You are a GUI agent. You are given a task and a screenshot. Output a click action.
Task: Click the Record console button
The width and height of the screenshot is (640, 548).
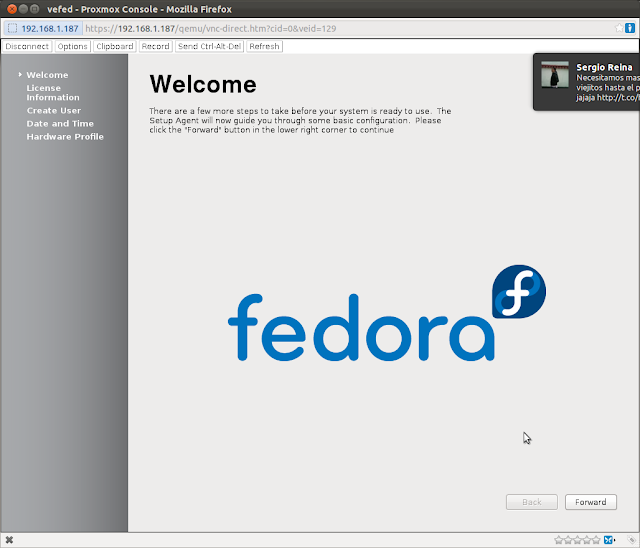(156, 46)
